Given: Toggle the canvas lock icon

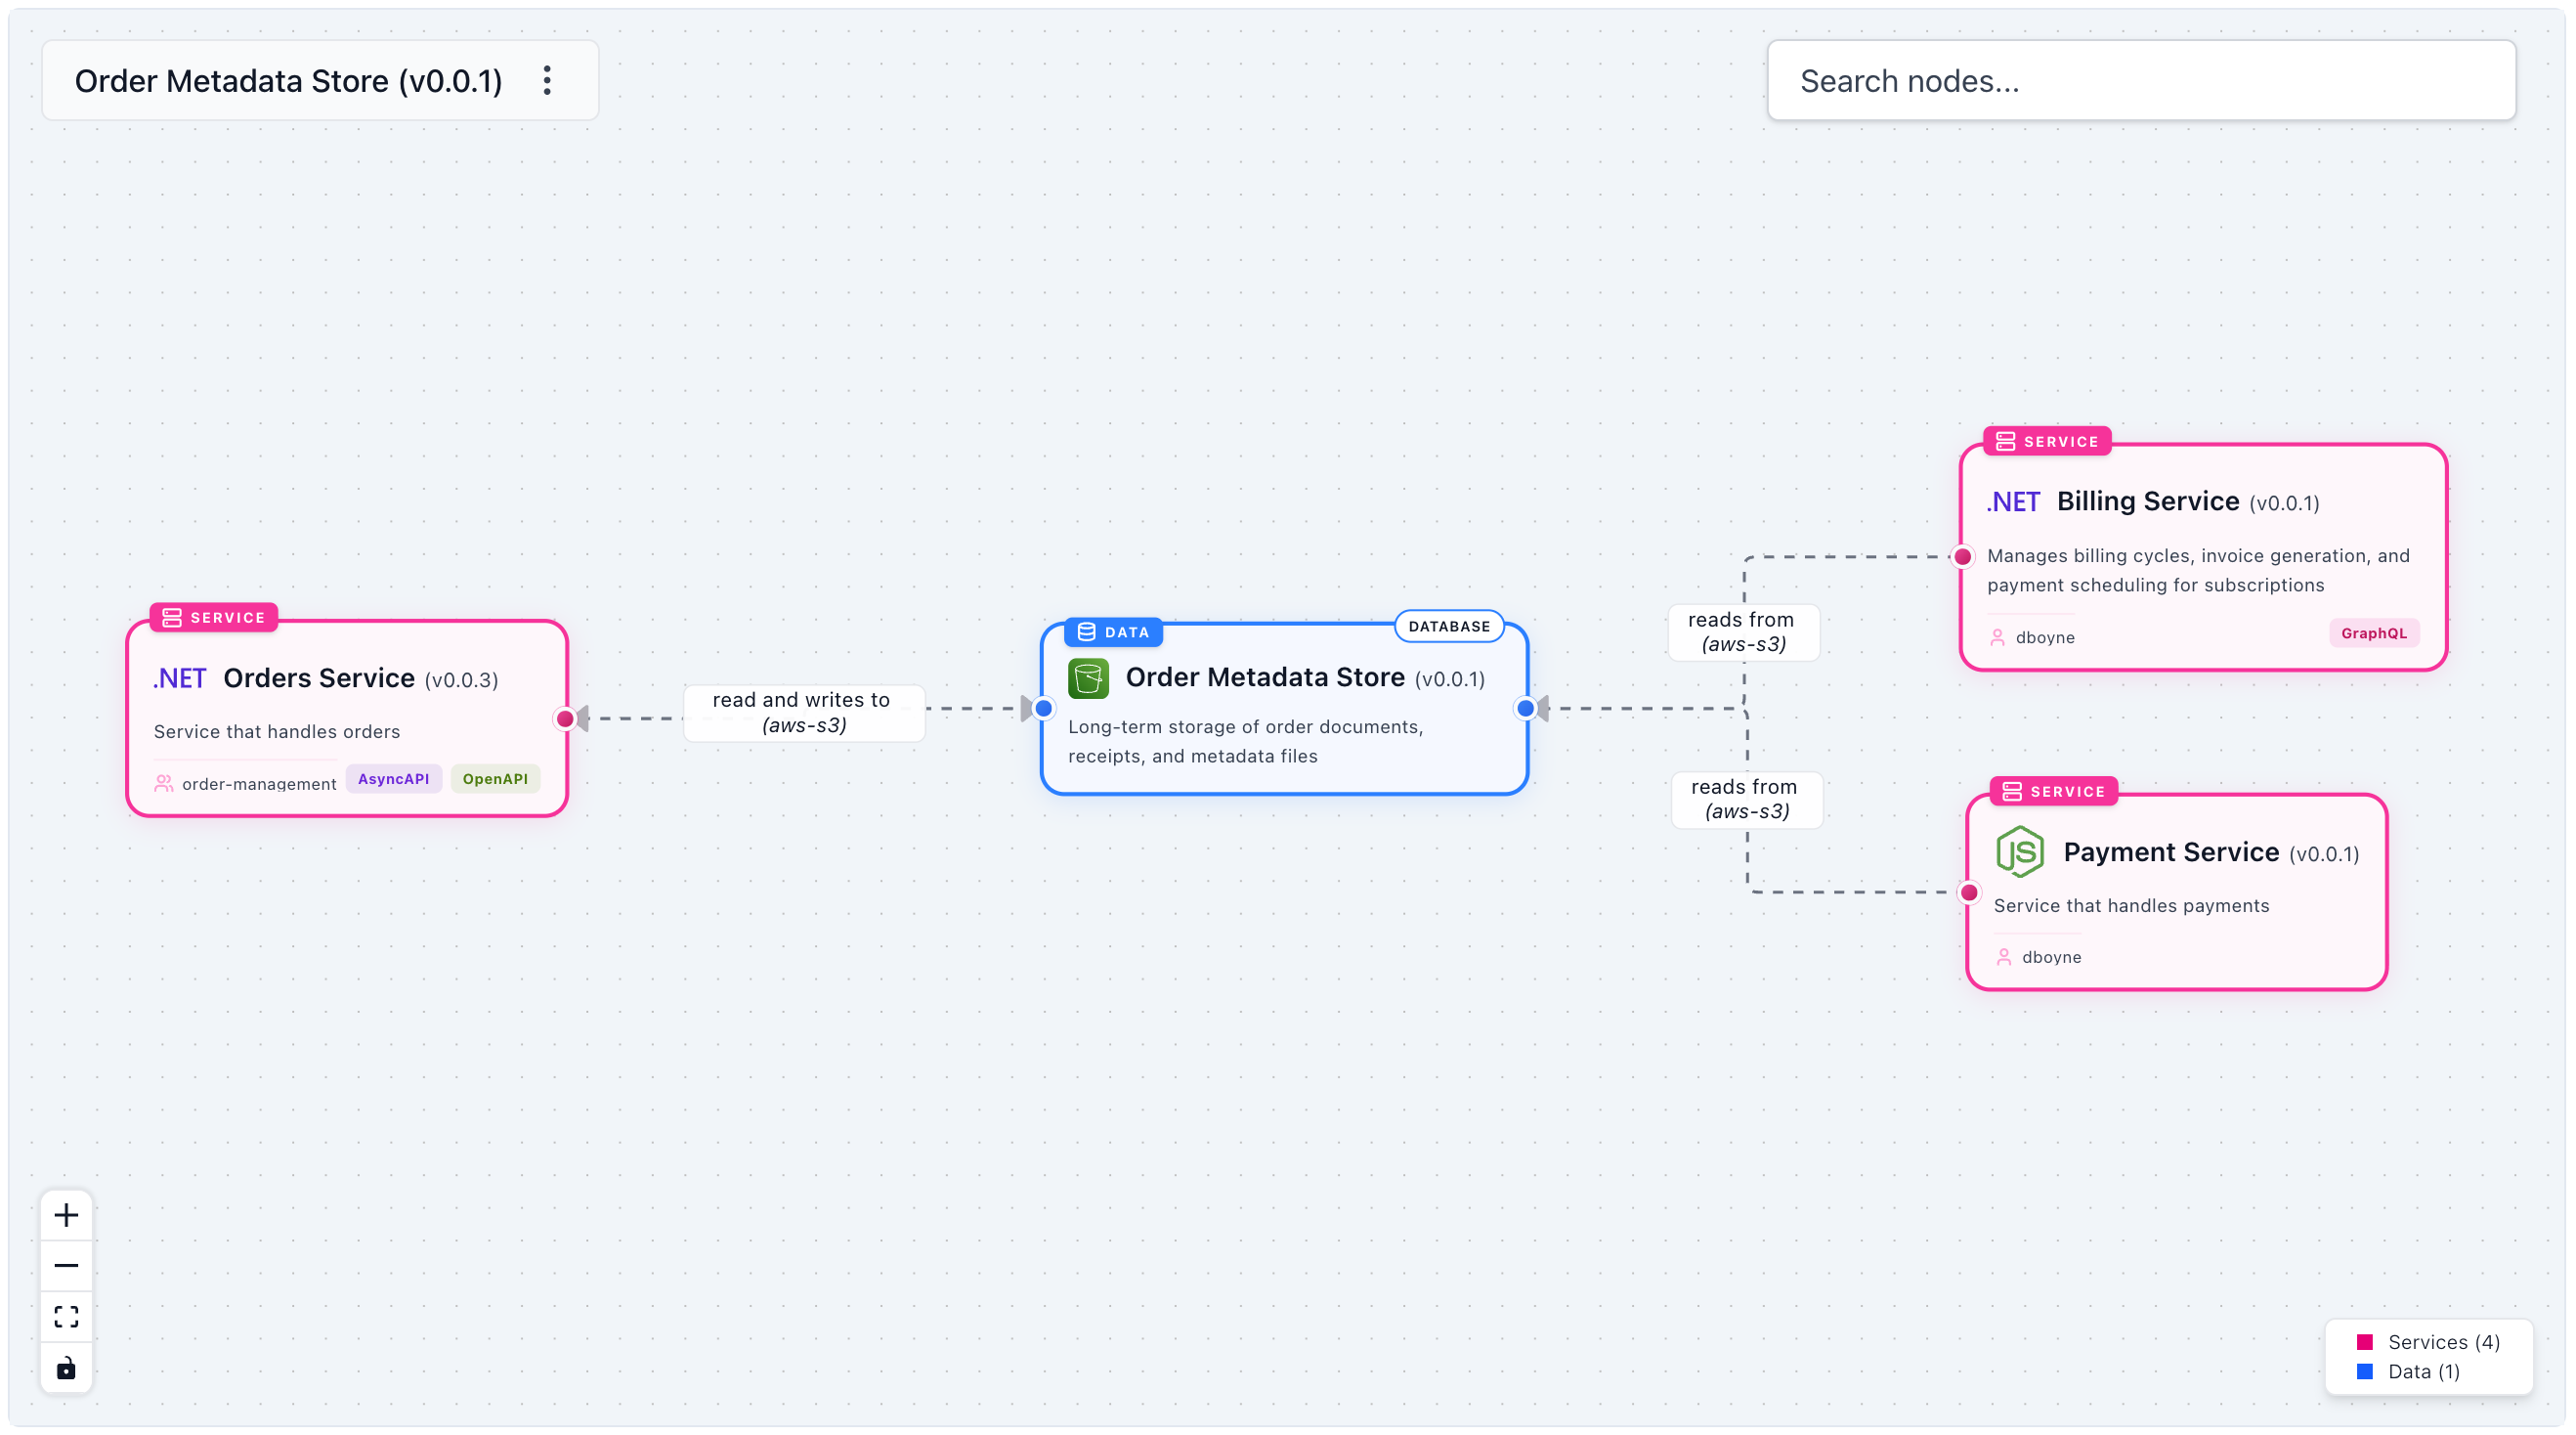Looking at the screenshot, I should pyautogui.click(x=66, y=1368).
